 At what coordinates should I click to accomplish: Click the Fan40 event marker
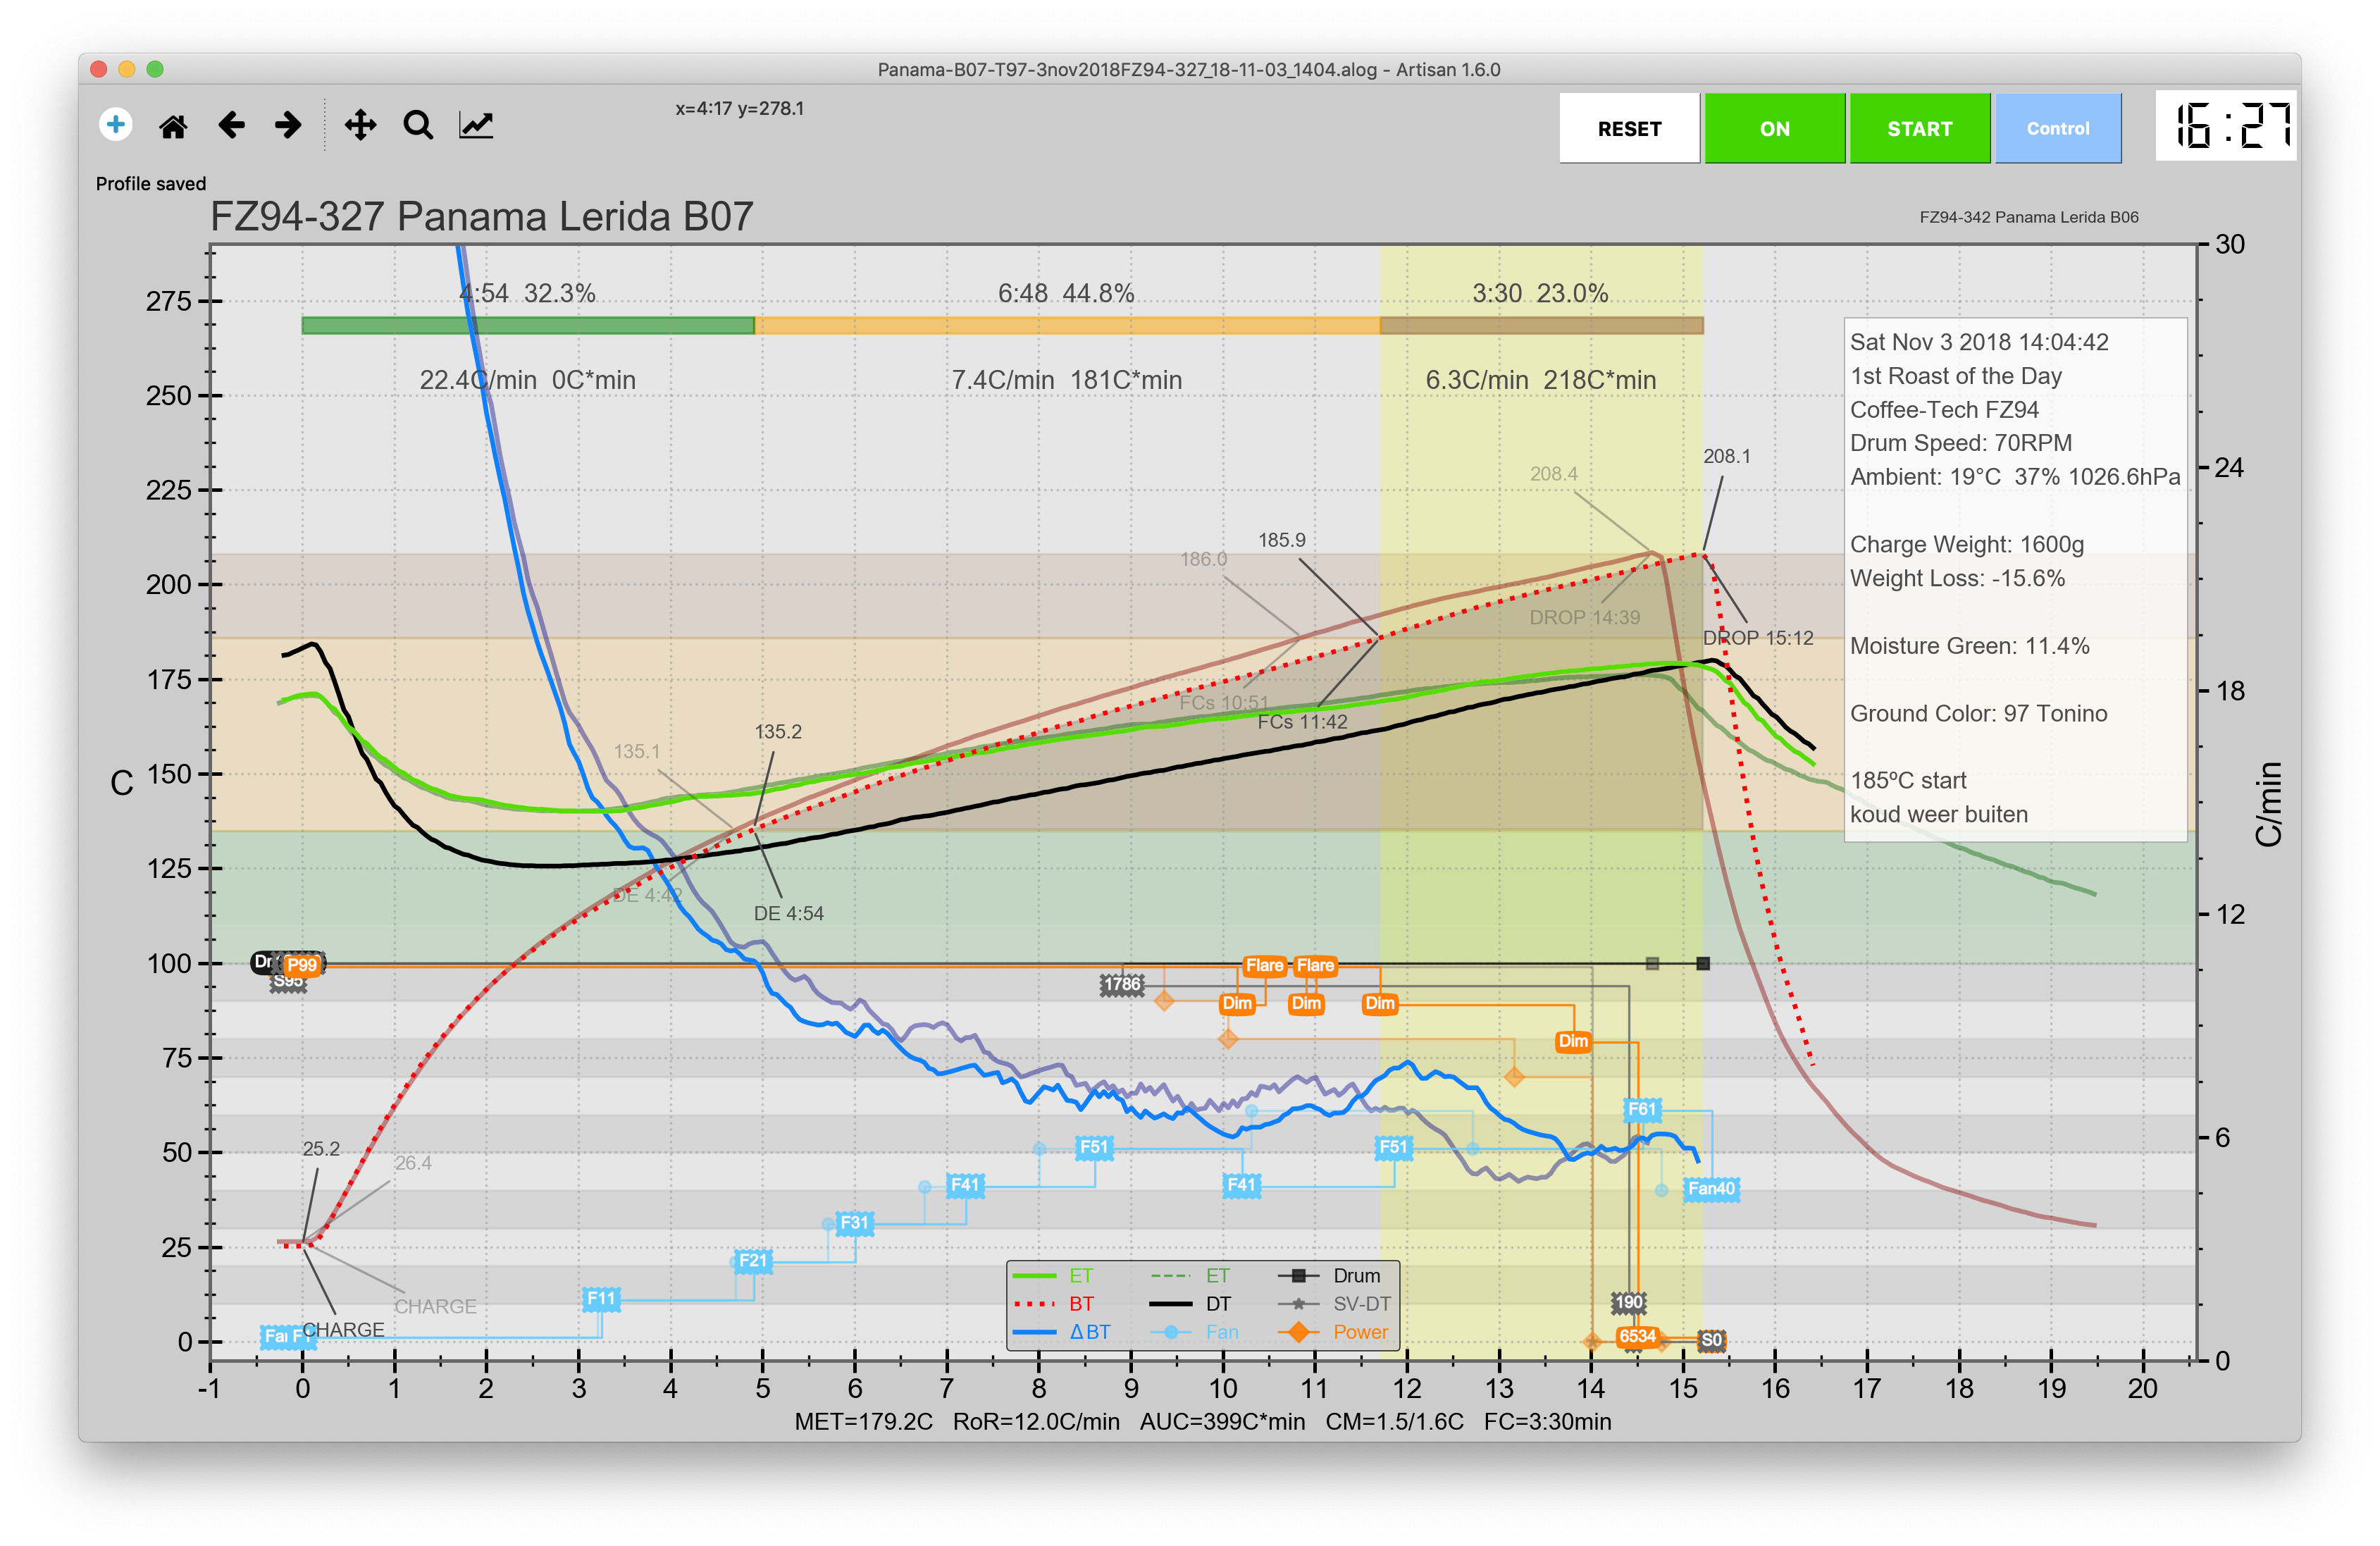(1711, 1189)
